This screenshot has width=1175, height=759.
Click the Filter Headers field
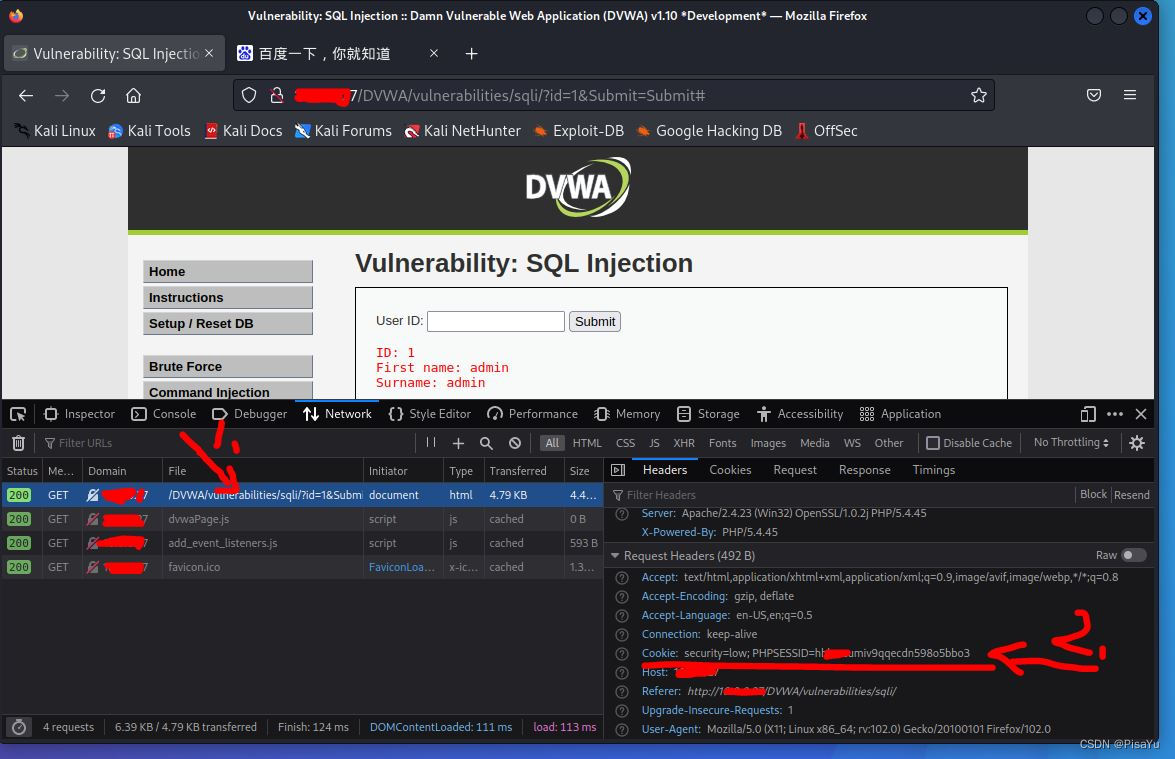tap(842, 495)
